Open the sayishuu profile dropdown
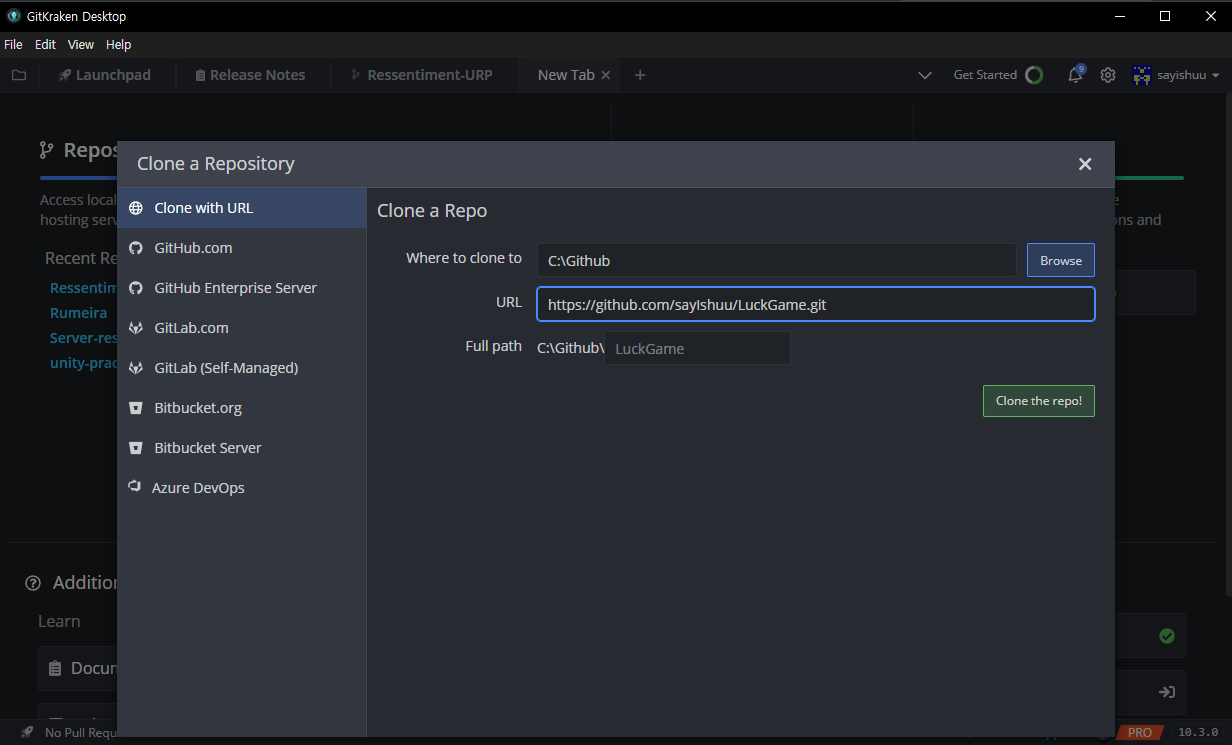Viewport: 1232px width, 745px height. [x=1176, y=75]
